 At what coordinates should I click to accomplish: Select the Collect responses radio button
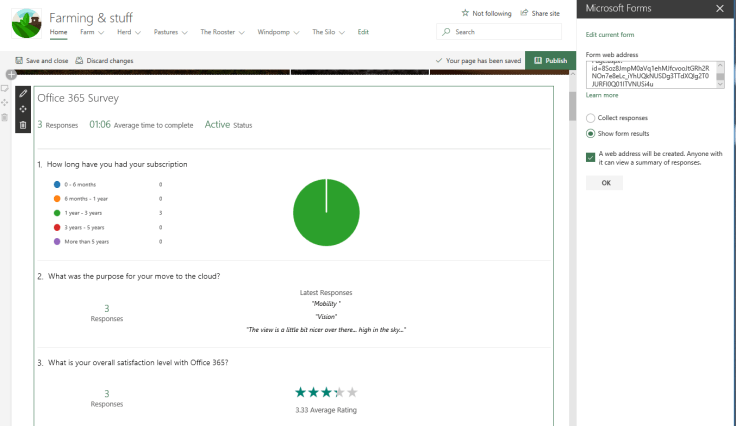[591, 118]
